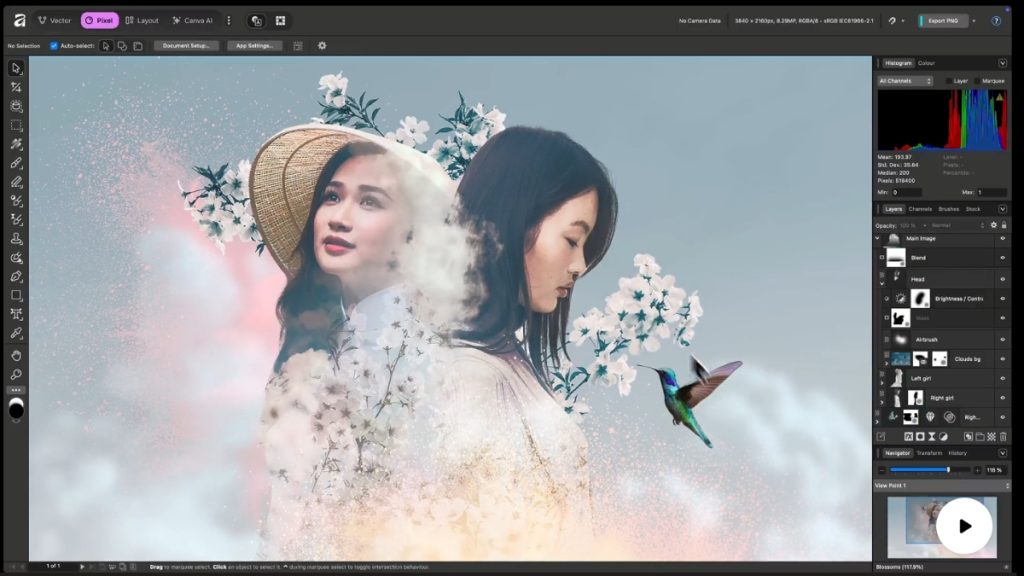Click the Document Setup button
Screen dimensions: 1024x576
coord(186,46)
